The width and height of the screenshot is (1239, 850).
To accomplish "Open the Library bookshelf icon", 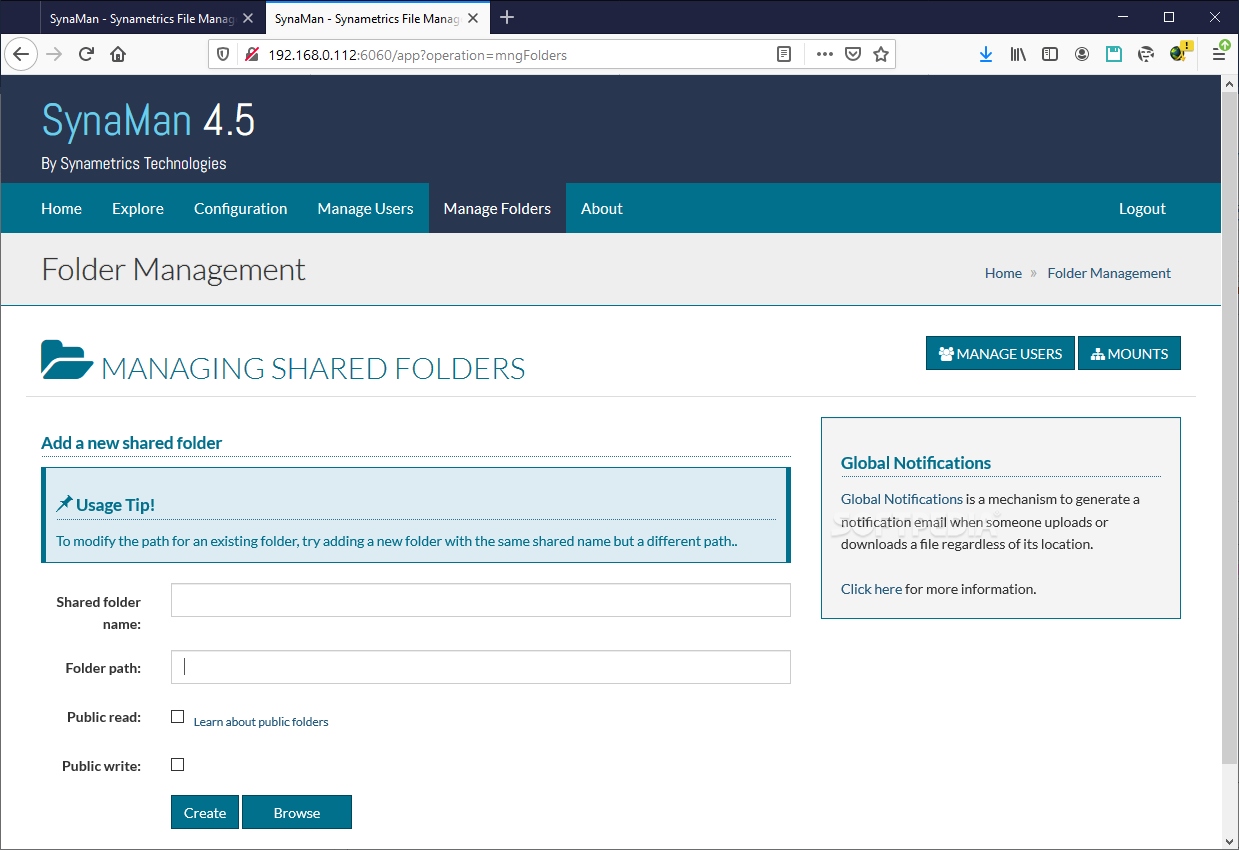I will click(x=1018, y=54).
